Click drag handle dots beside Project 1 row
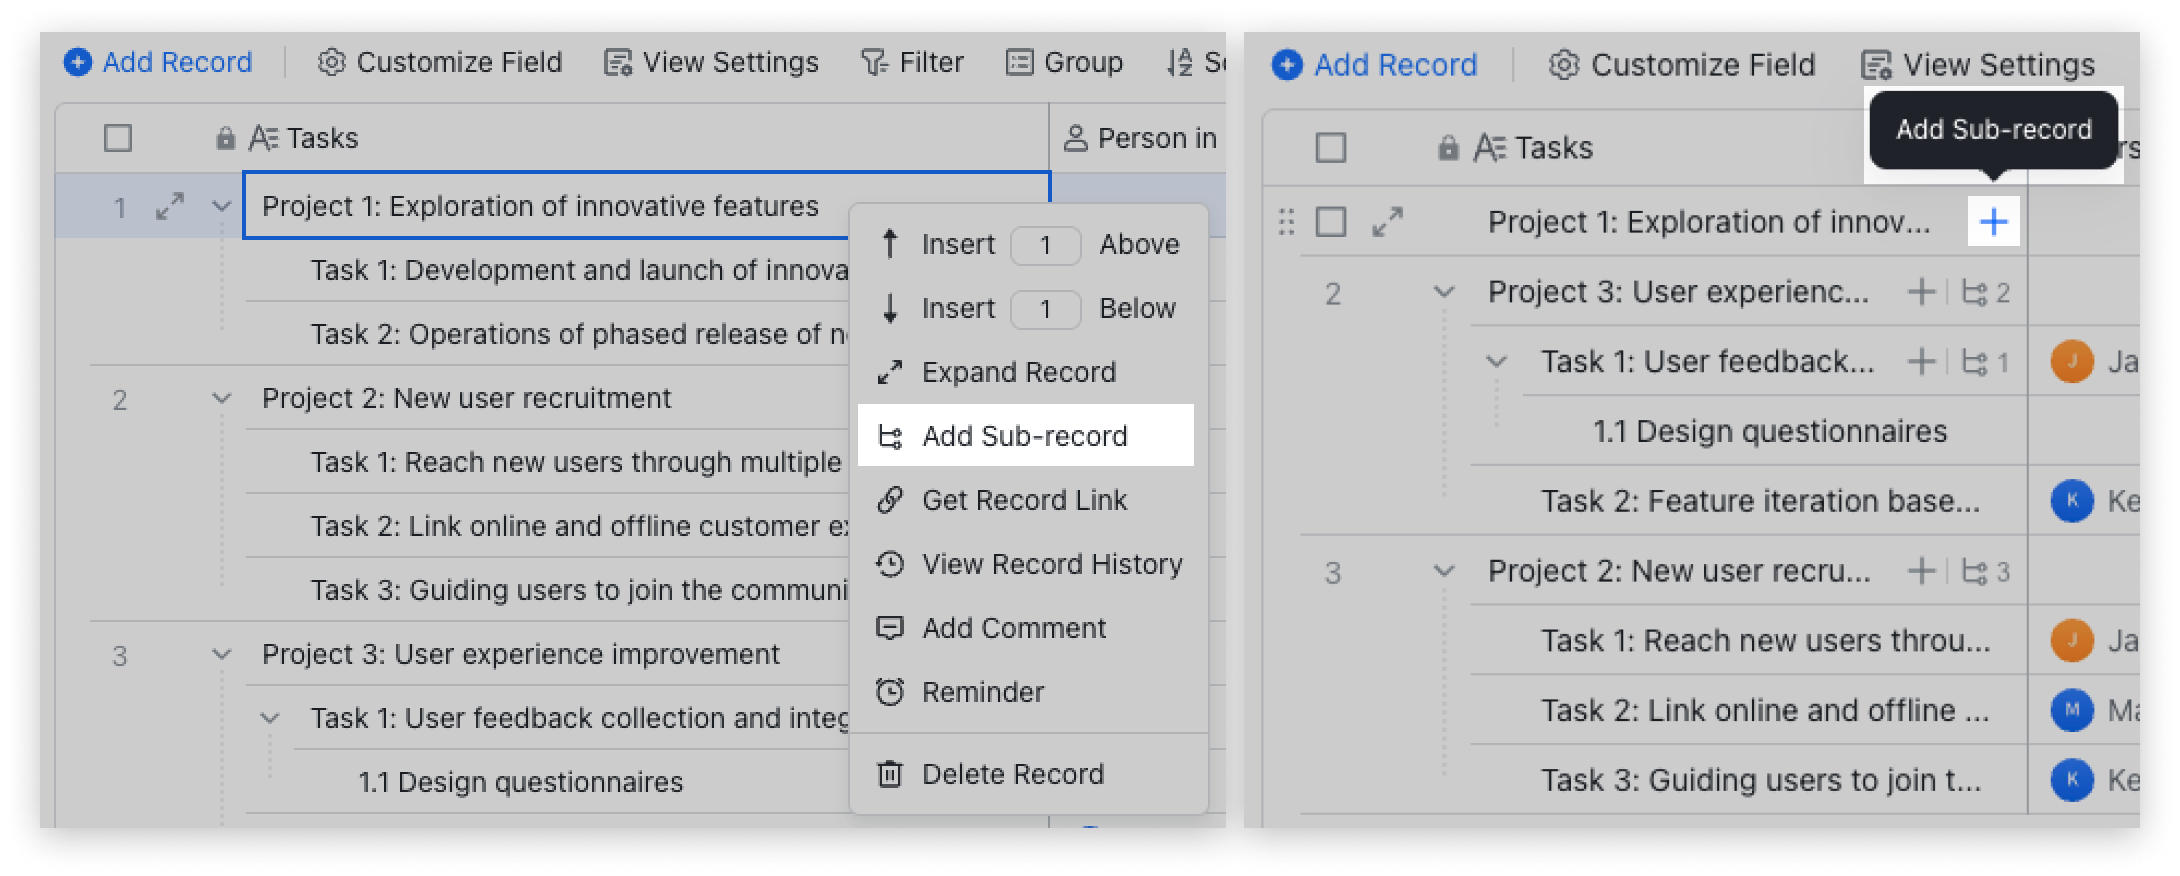 click(x=1287, y=222)
